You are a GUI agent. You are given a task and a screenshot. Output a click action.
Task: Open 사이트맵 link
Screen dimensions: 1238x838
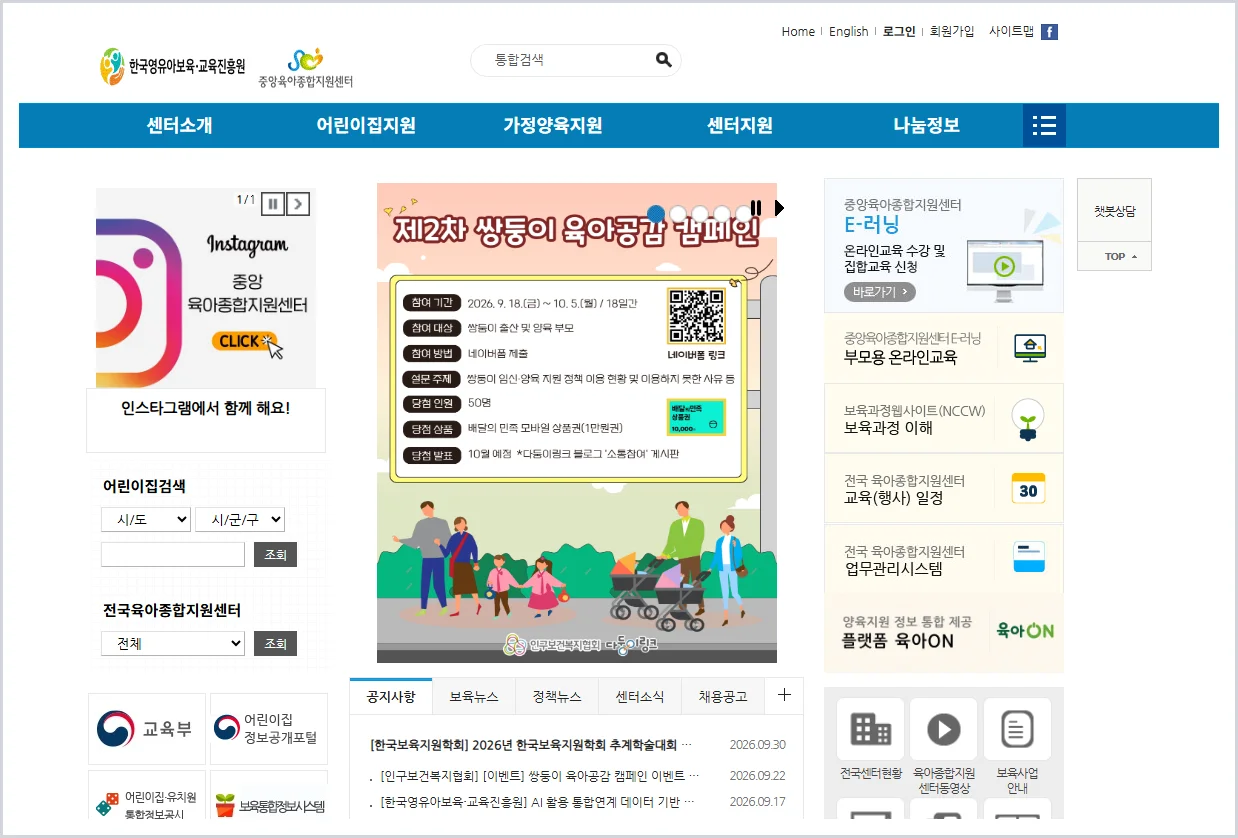click(1011, 32)
